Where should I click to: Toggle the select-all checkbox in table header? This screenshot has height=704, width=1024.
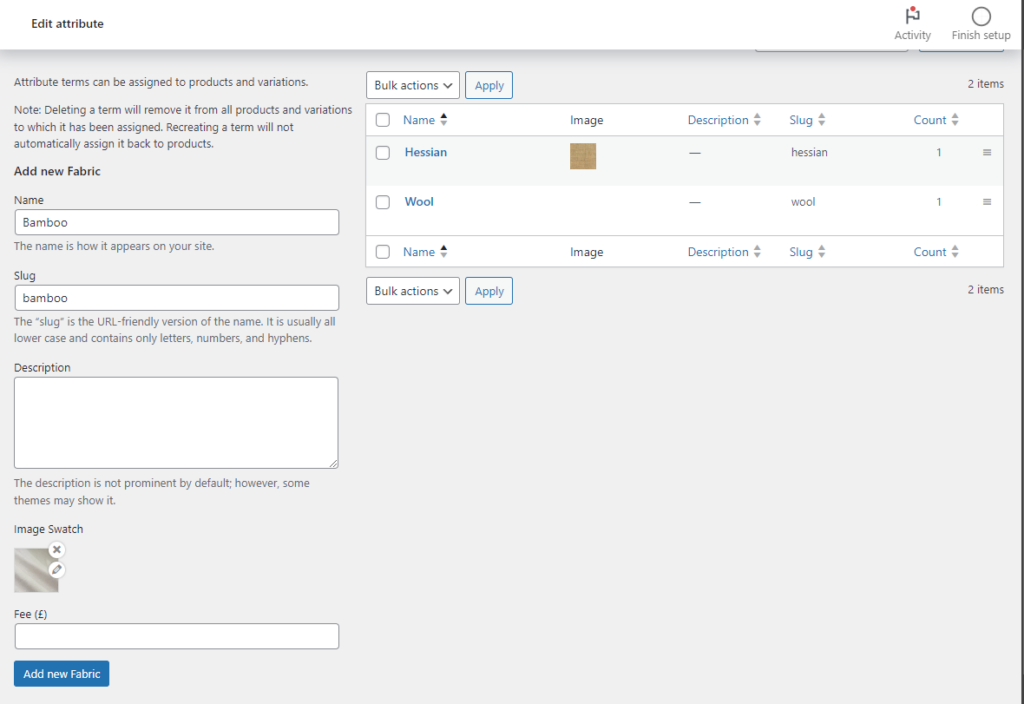[x=382, y=120]
